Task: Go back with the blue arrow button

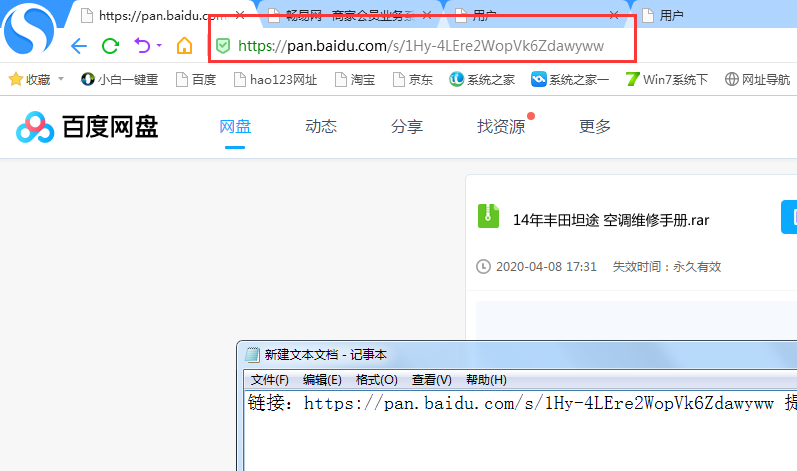Action: point(79,46)
